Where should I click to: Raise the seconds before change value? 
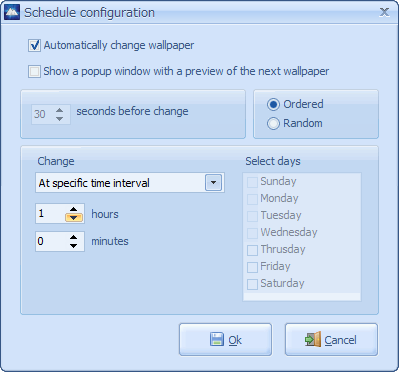(59, 110)
